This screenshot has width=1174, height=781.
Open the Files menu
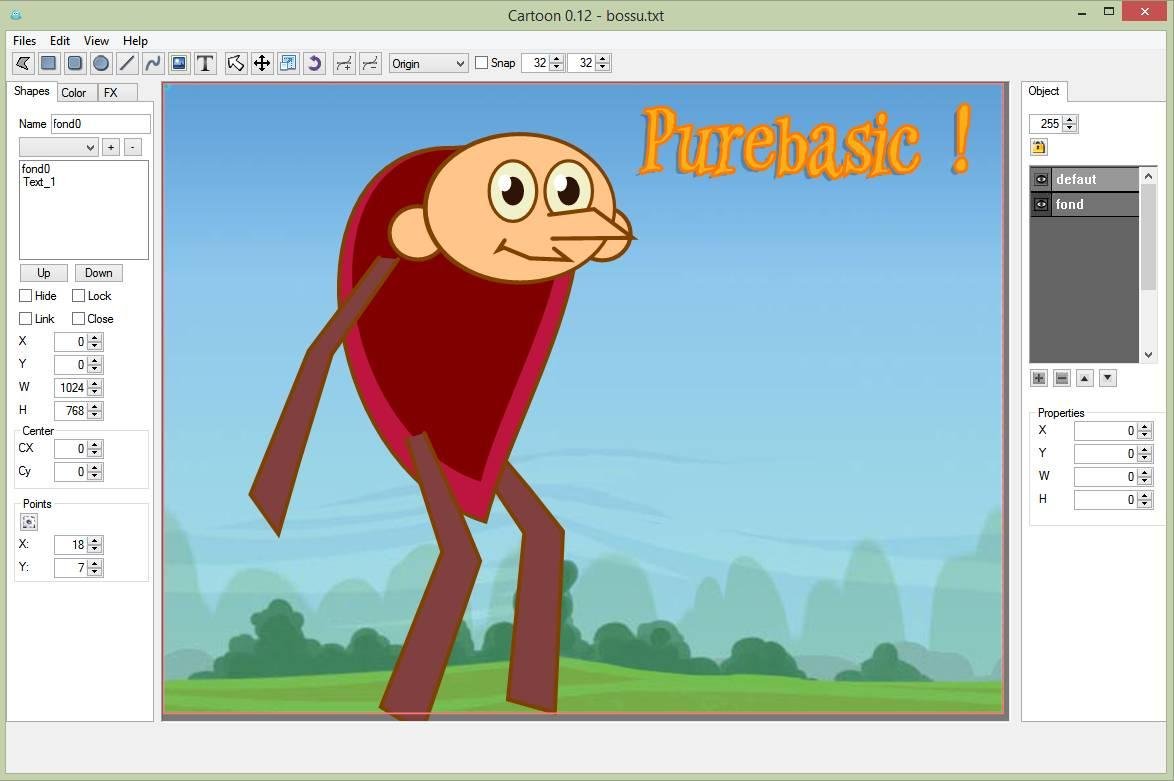coord(23,41)
